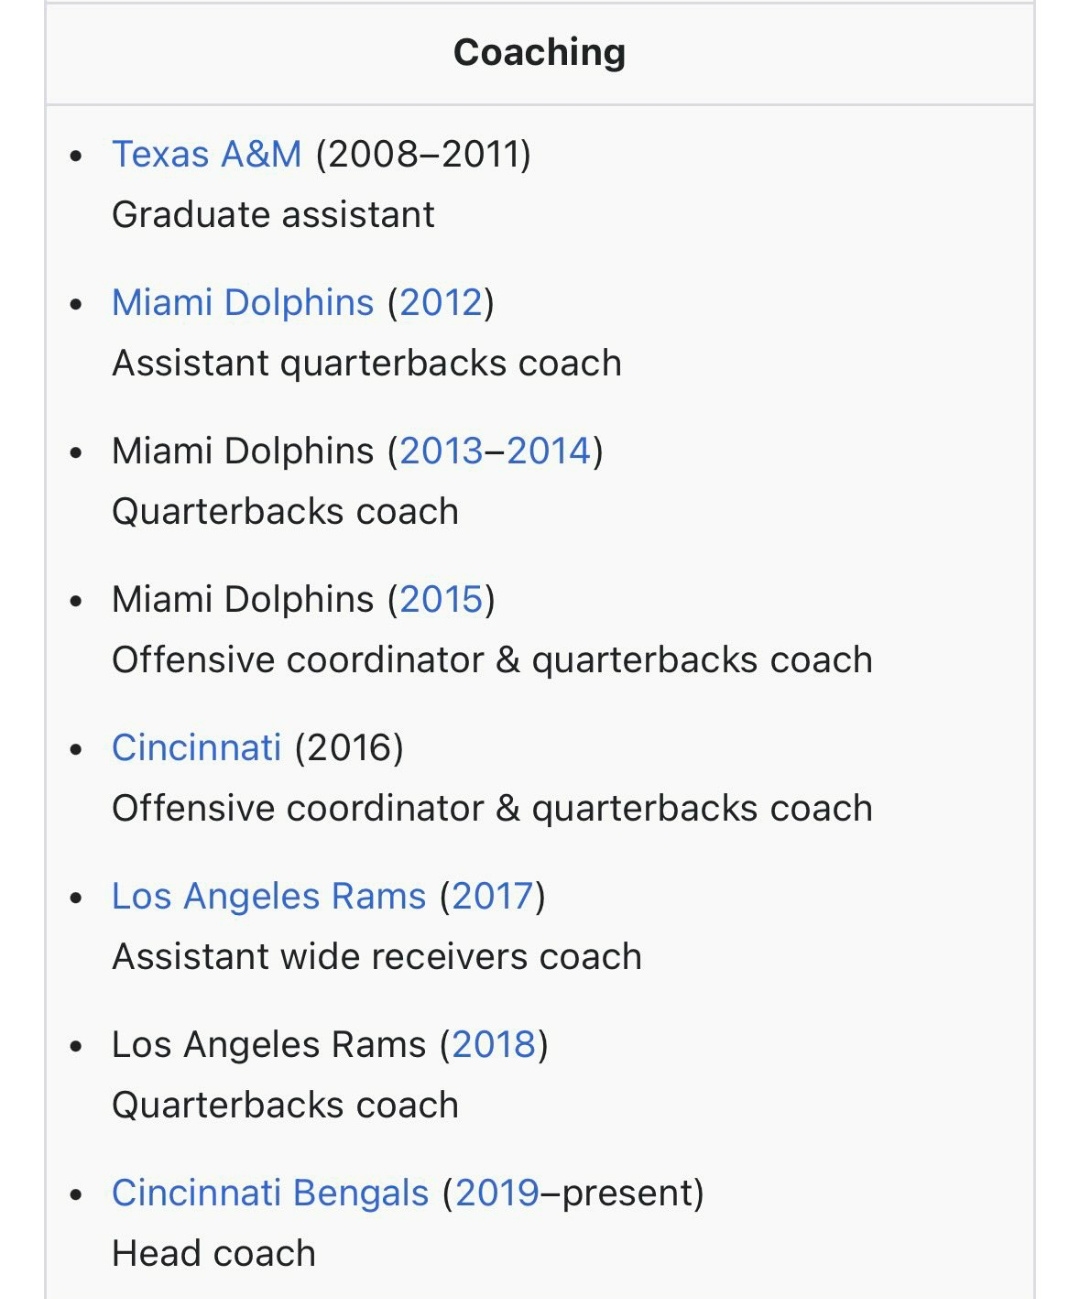
Task: Follow the 2014 season link
Action: click(x=549, y=451)
